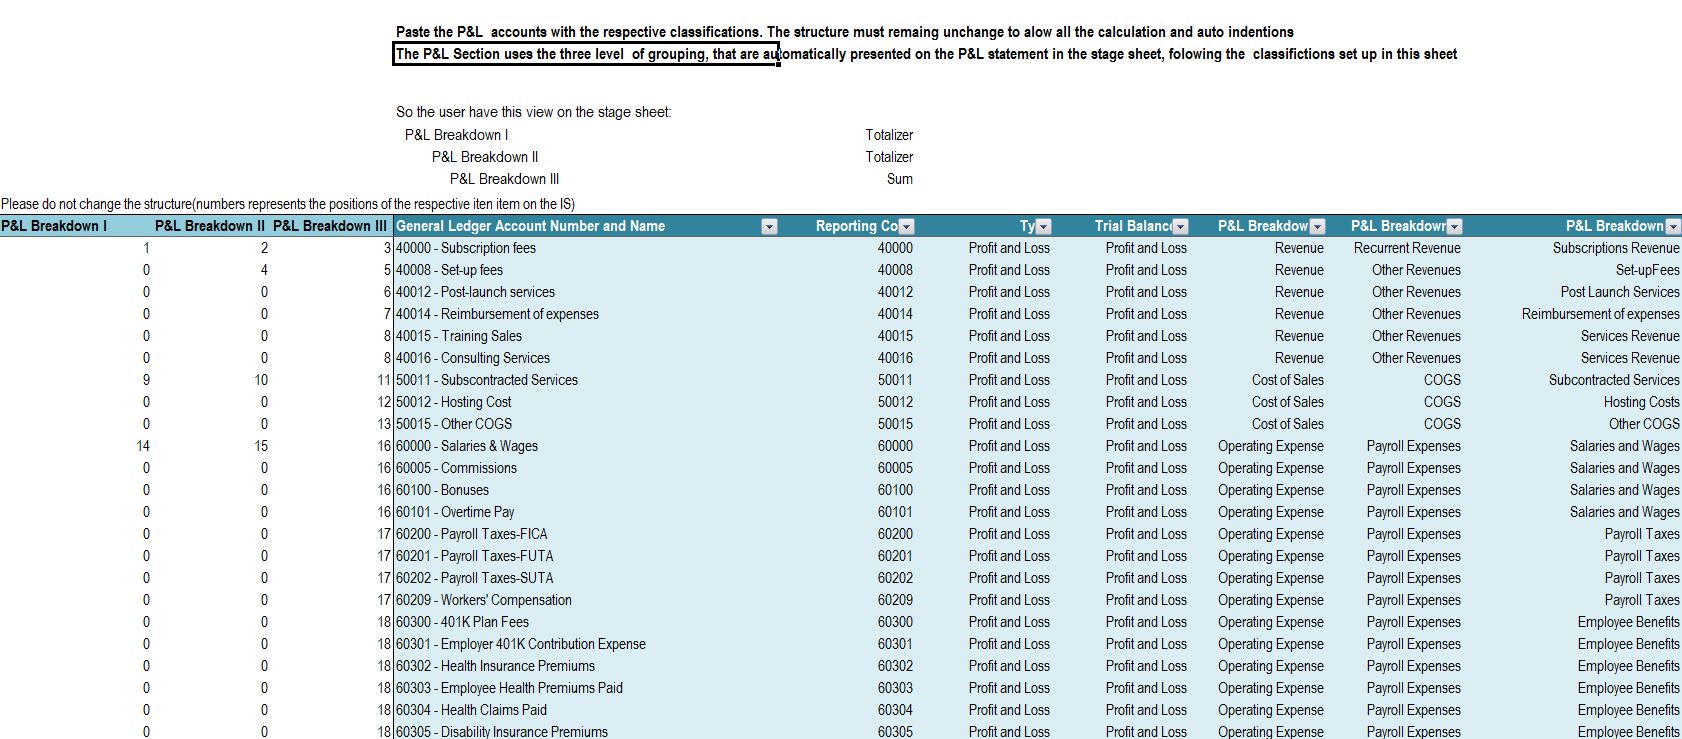Select the highlighted cell starting 'The P&L Section uses'
This screenshot has height=739, width=1682.
[585, 54]
